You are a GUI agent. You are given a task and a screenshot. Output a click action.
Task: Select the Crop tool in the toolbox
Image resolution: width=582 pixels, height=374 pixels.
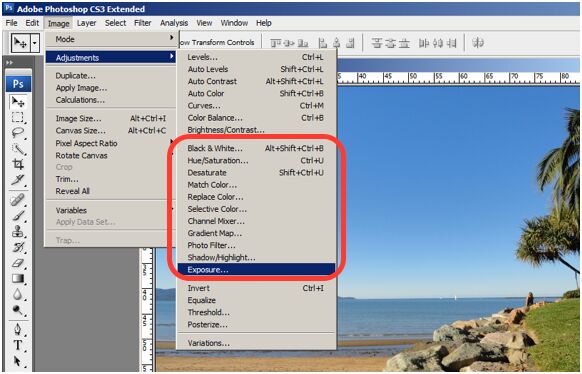pyautogui.click(x=18, y=164)
